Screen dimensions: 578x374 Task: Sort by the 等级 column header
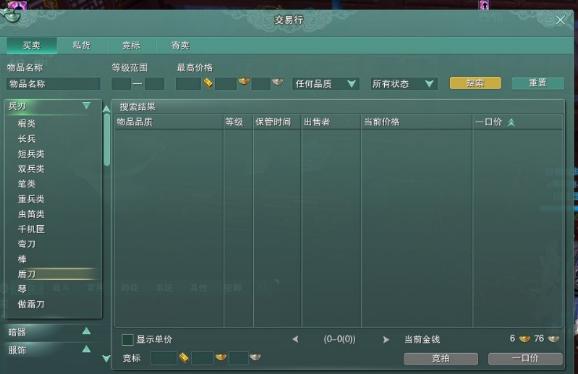(234, 122)
